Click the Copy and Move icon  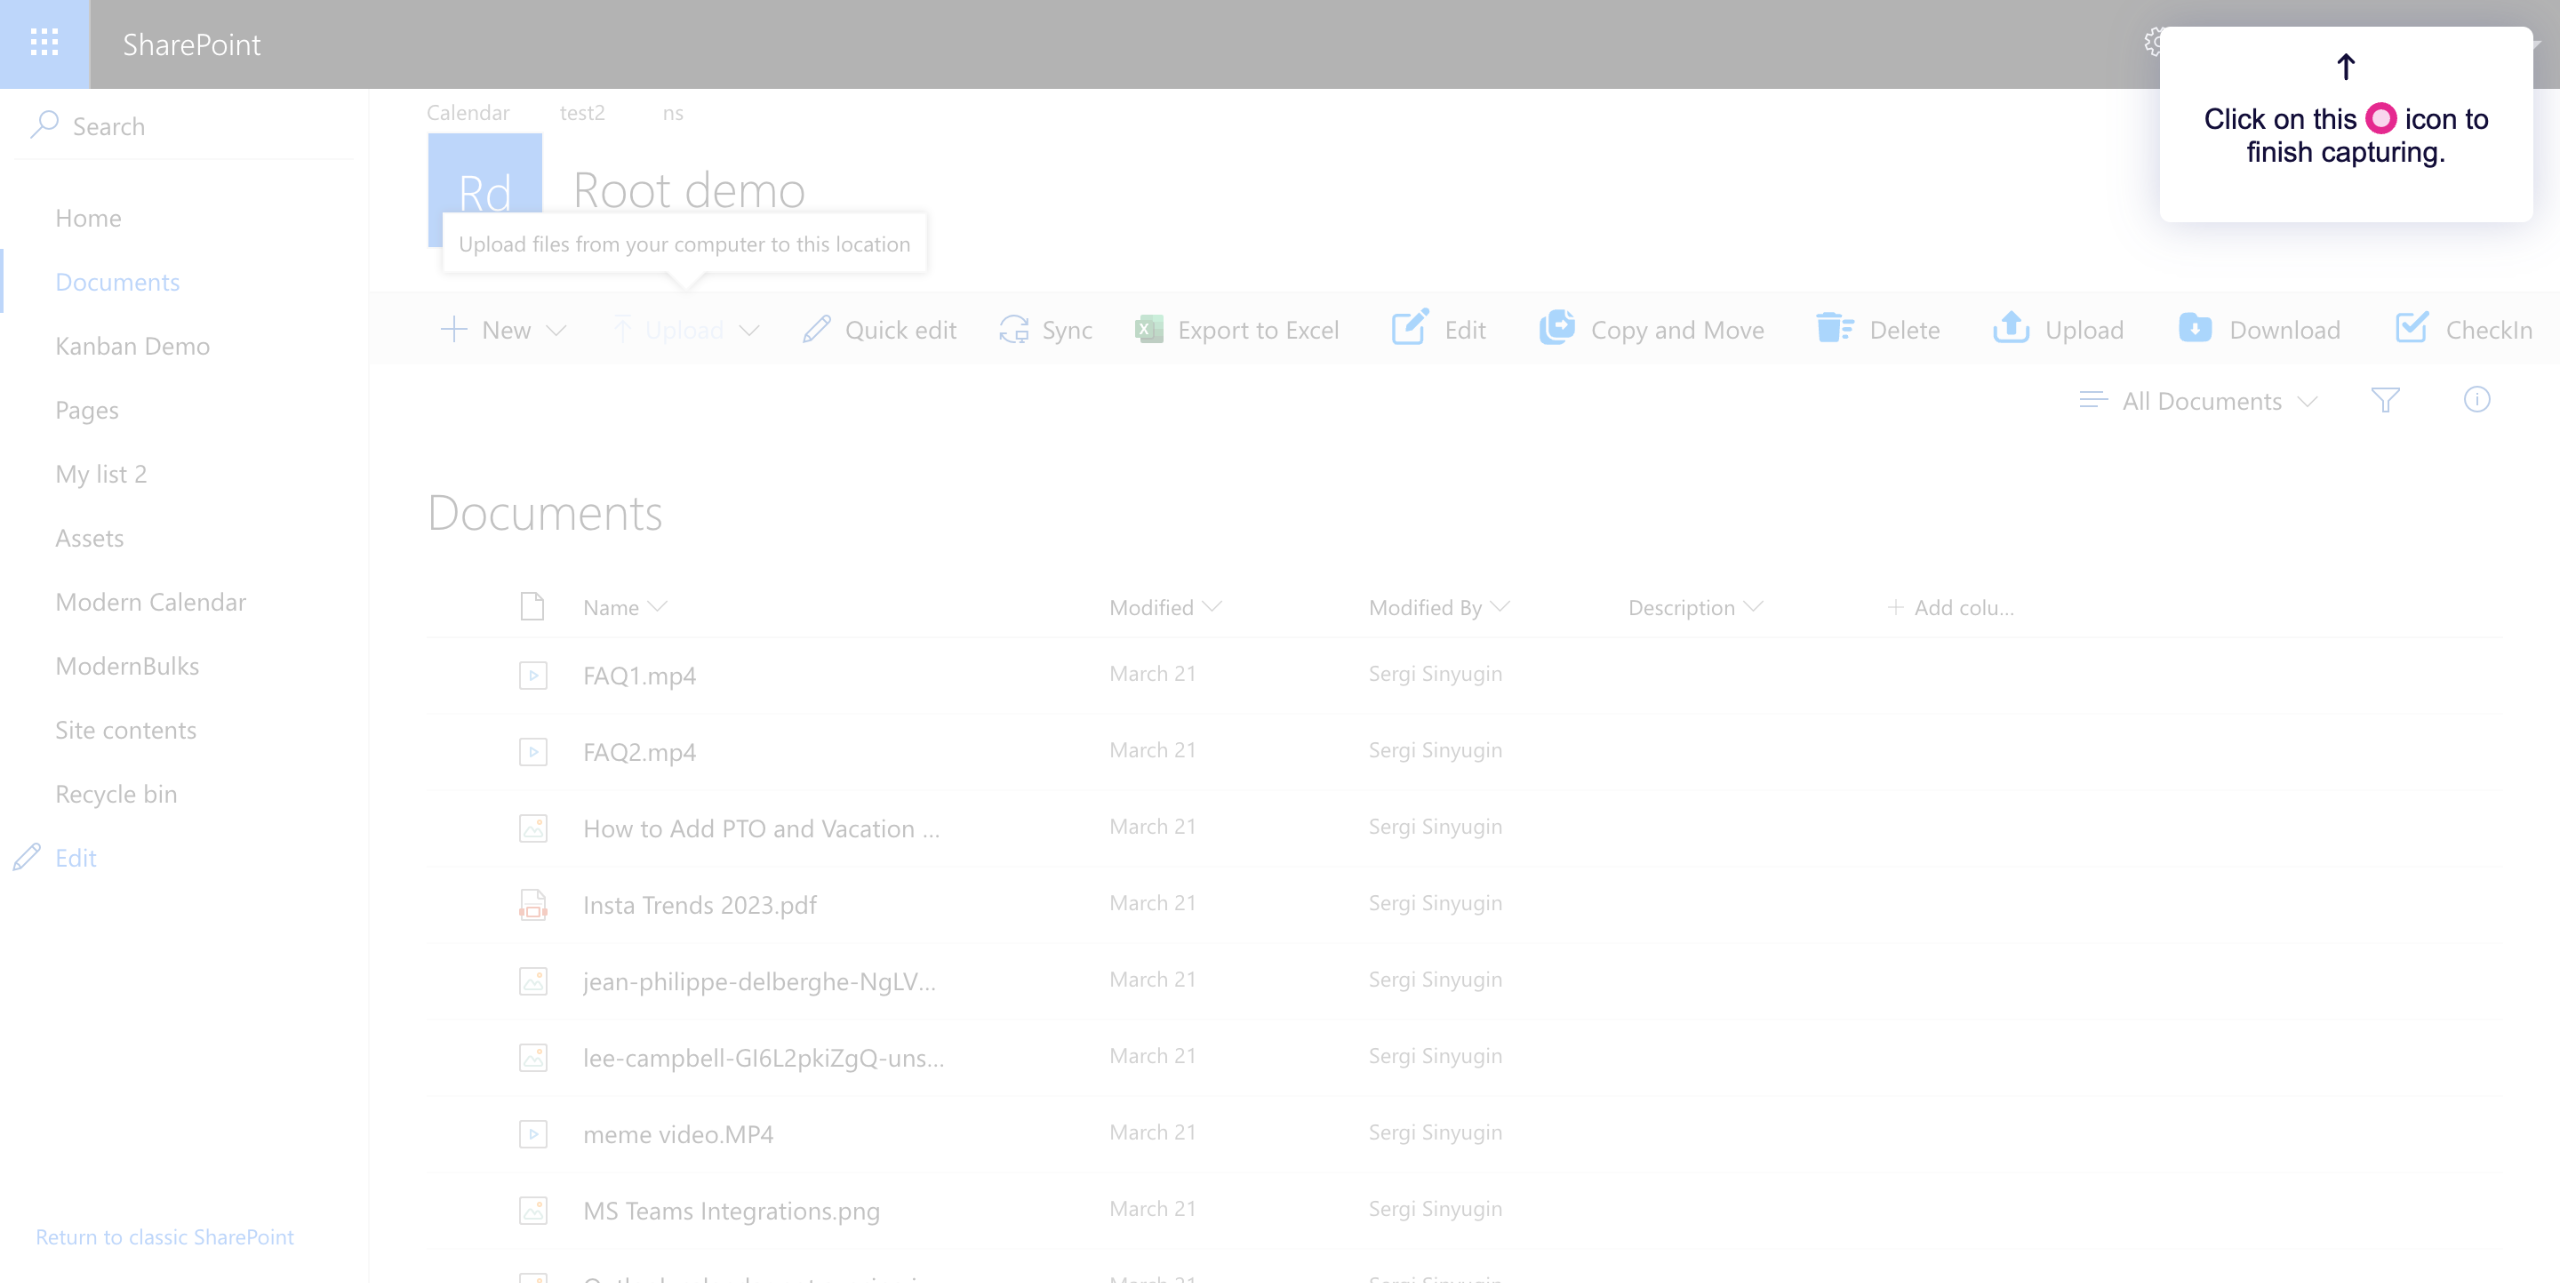point(1556,328)
